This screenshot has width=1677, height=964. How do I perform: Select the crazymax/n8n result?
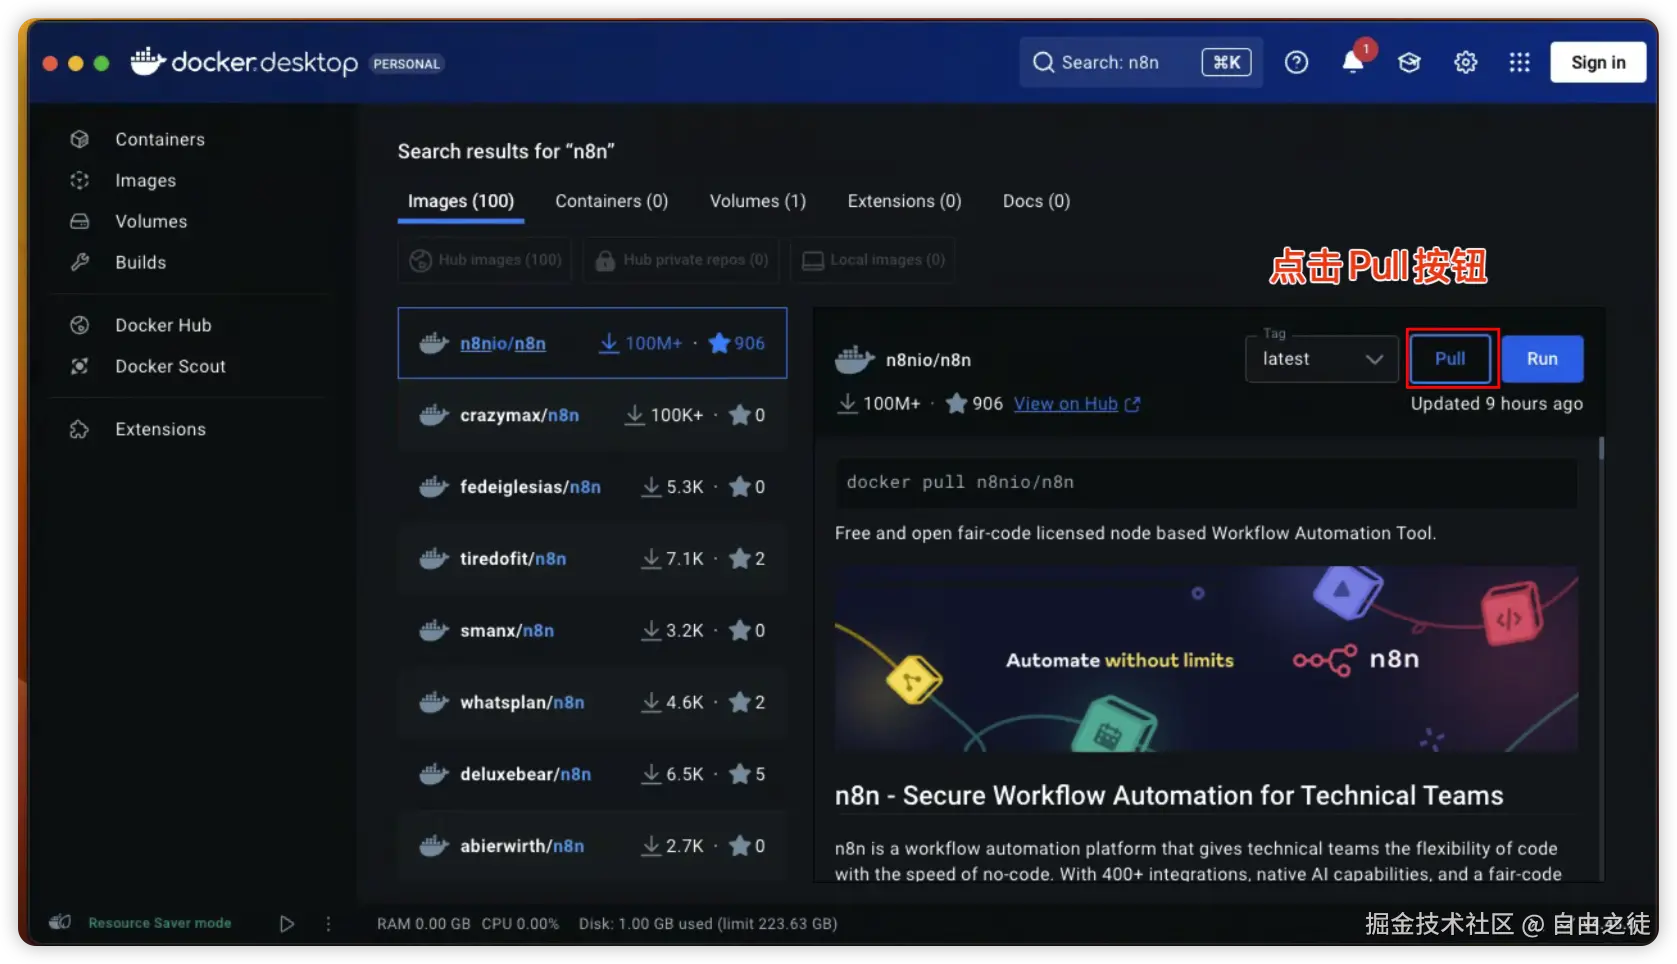(x=592, y=415)
